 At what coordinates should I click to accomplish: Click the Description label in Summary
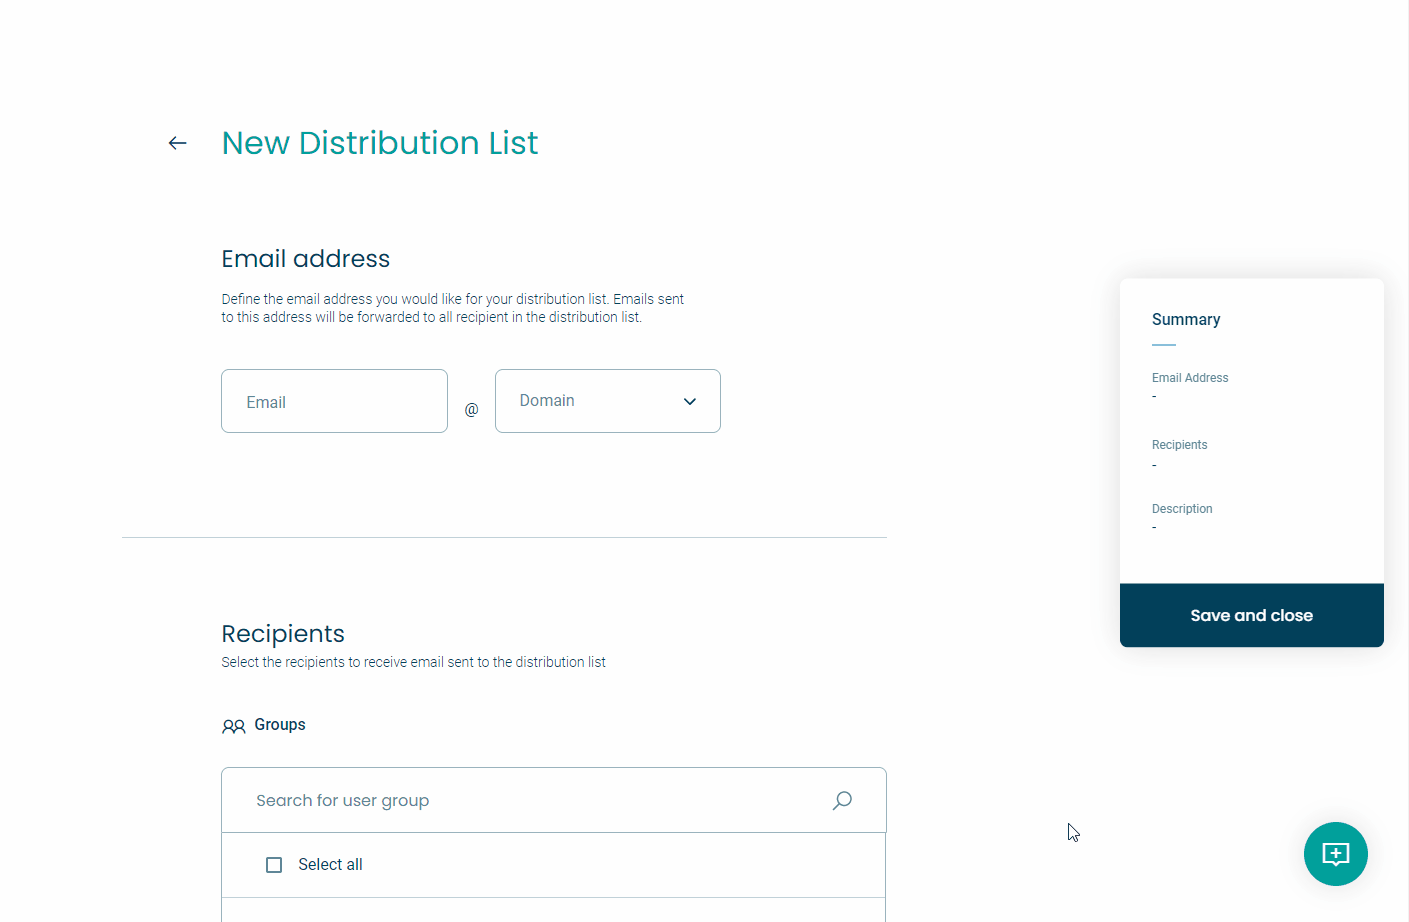coord(1182,509)
